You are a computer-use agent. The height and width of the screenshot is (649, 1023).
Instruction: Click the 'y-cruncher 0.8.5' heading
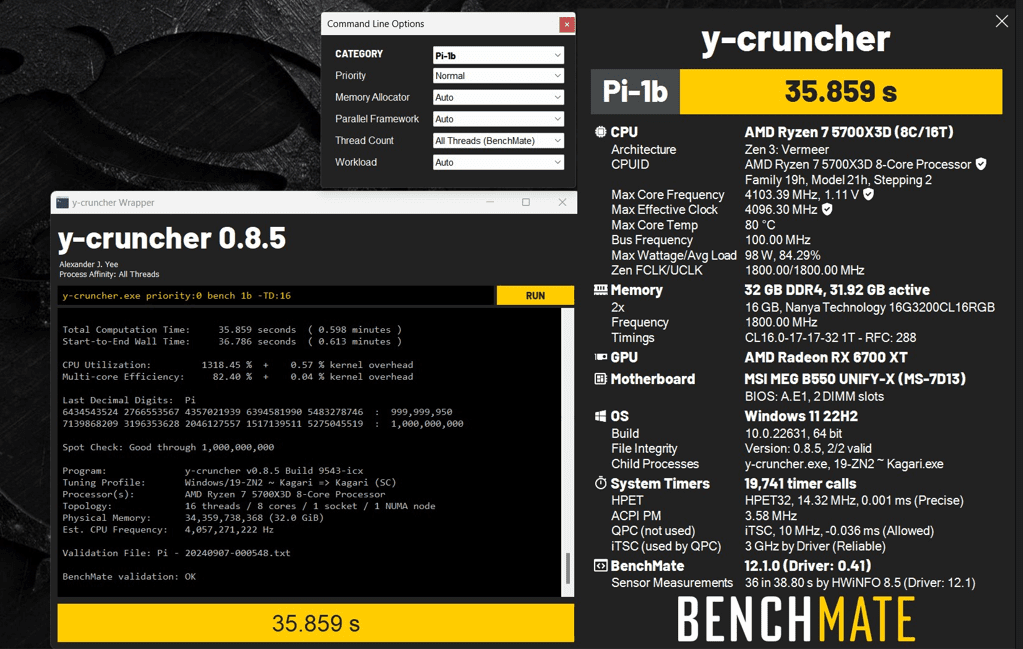[x=172, y=238]
